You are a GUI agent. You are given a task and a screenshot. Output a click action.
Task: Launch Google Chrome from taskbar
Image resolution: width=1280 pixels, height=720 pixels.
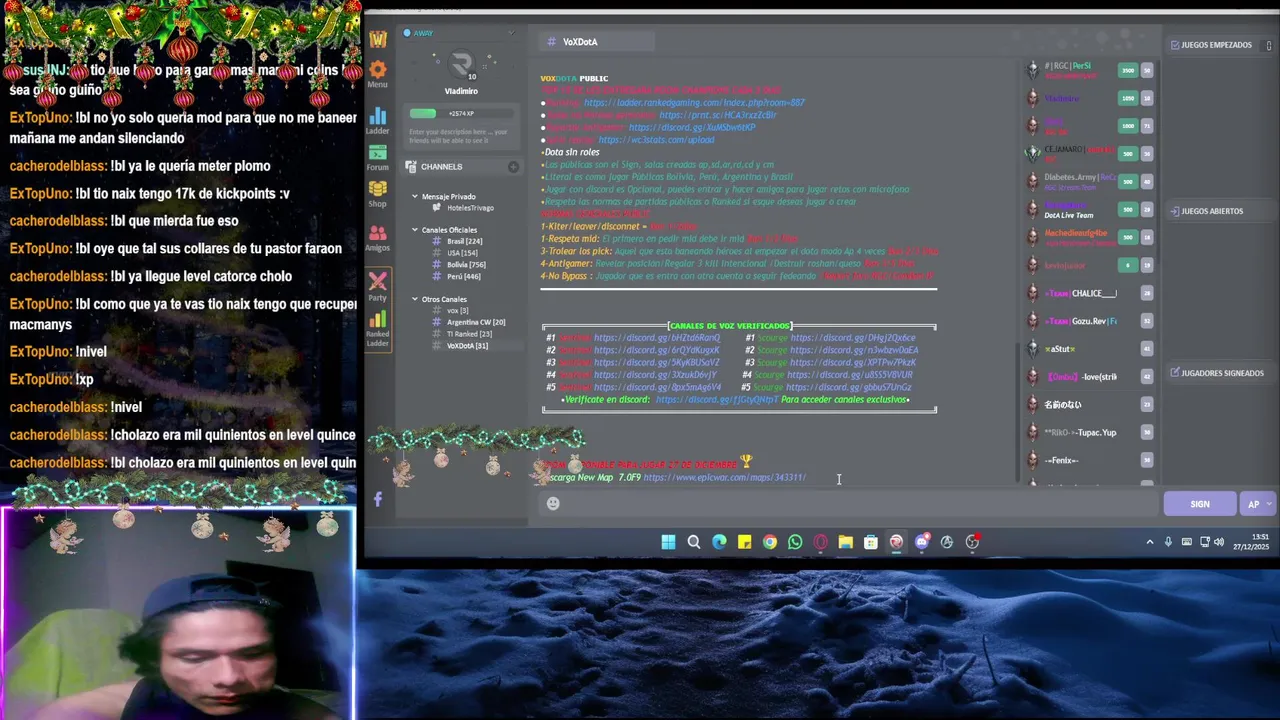769,542
